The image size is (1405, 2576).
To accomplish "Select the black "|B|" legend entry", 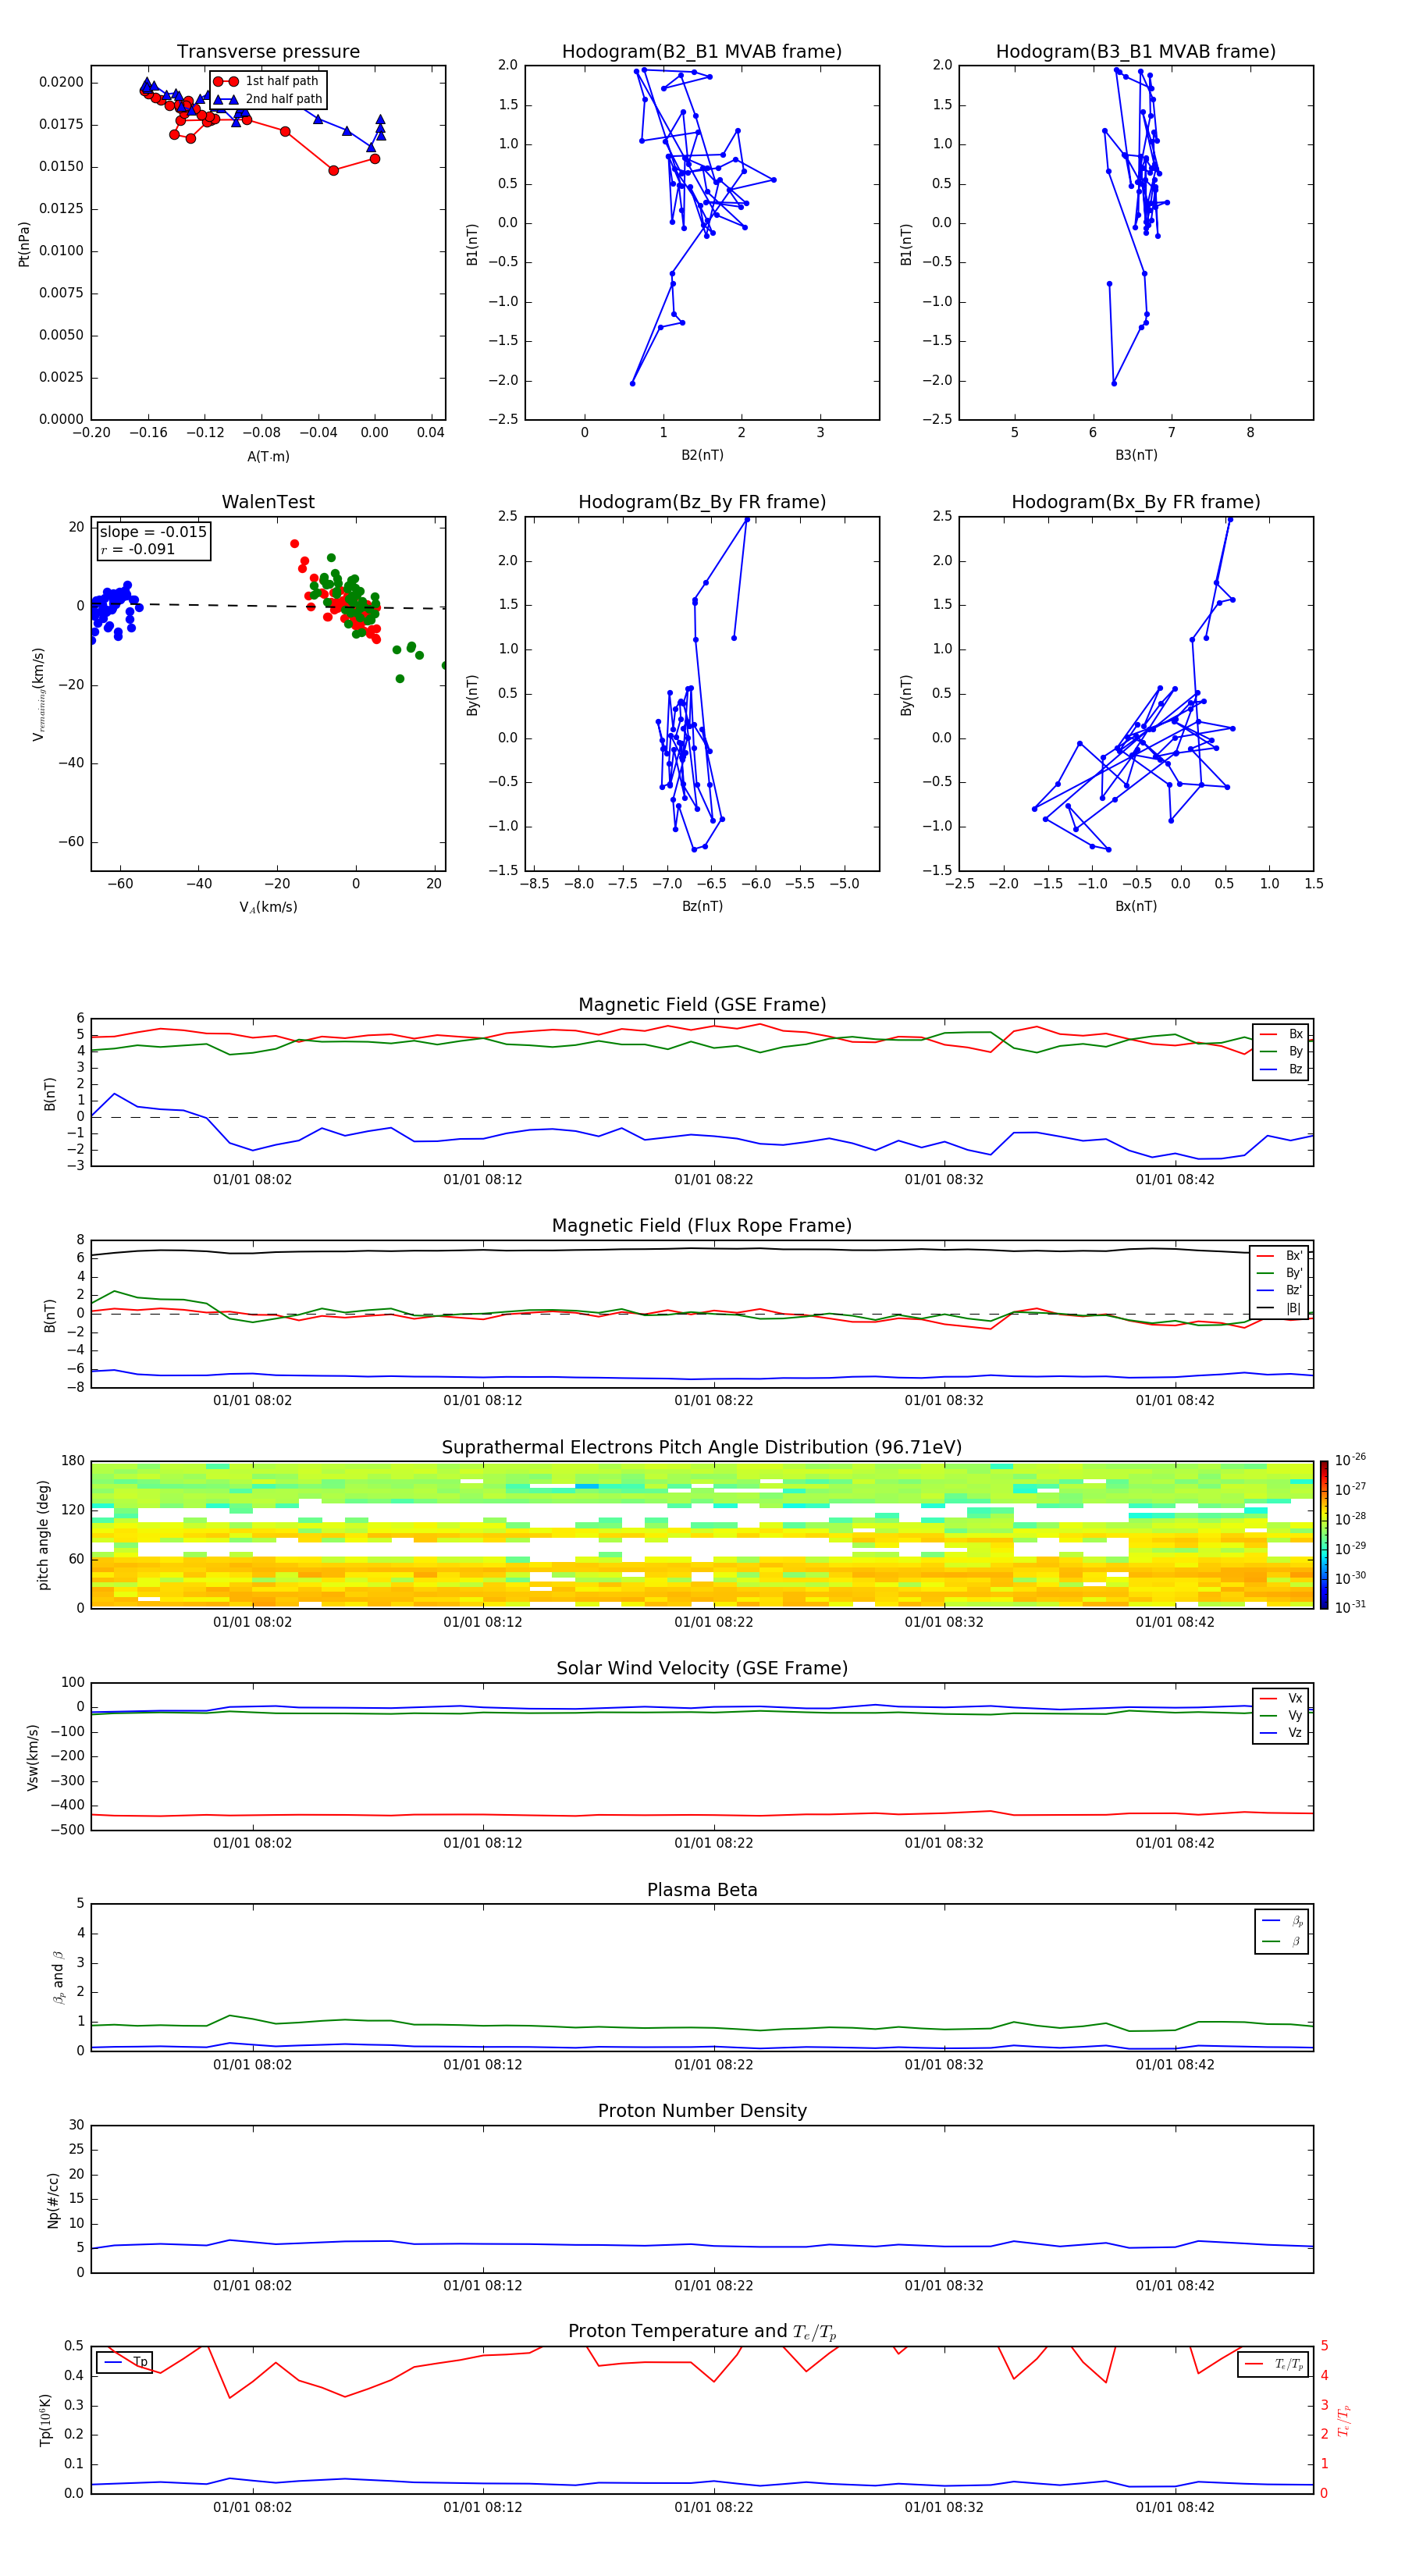I will (1279, 1308).
